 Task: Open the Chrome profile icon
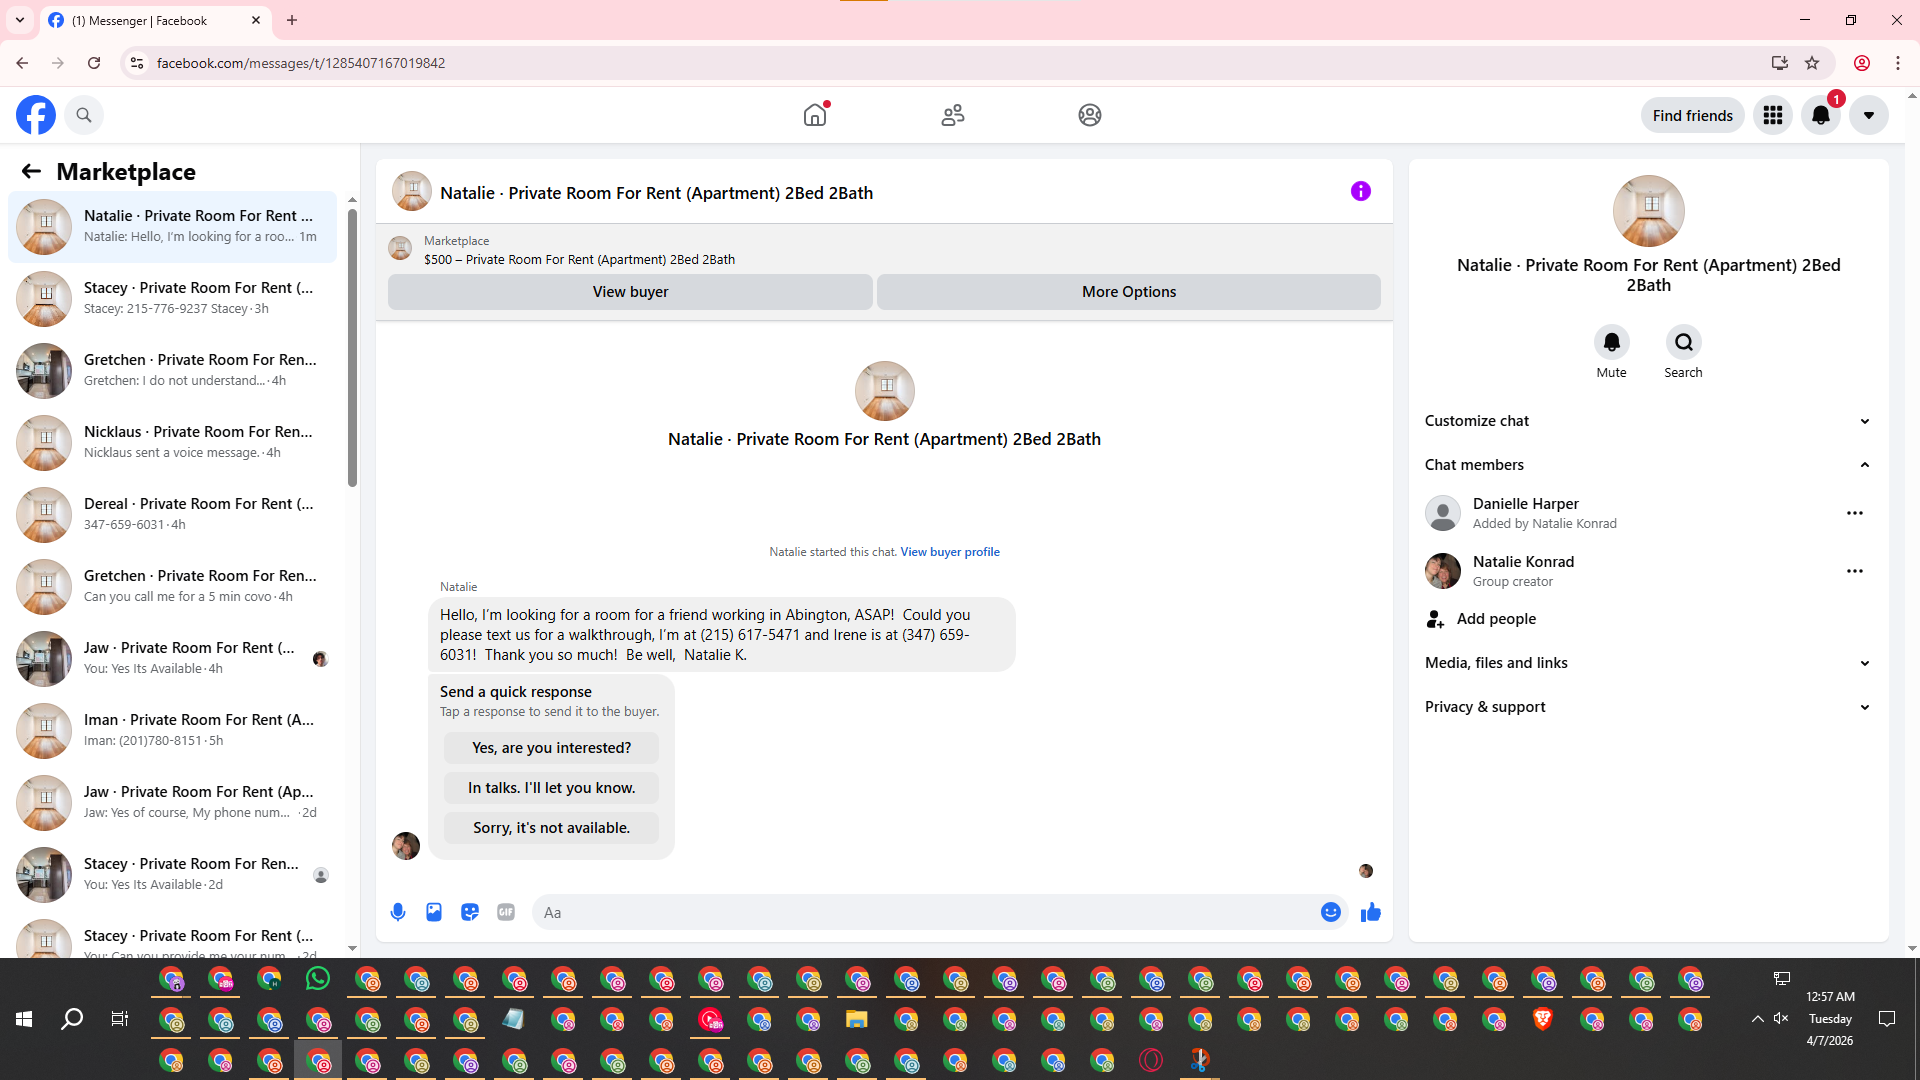coord(1862,63)
